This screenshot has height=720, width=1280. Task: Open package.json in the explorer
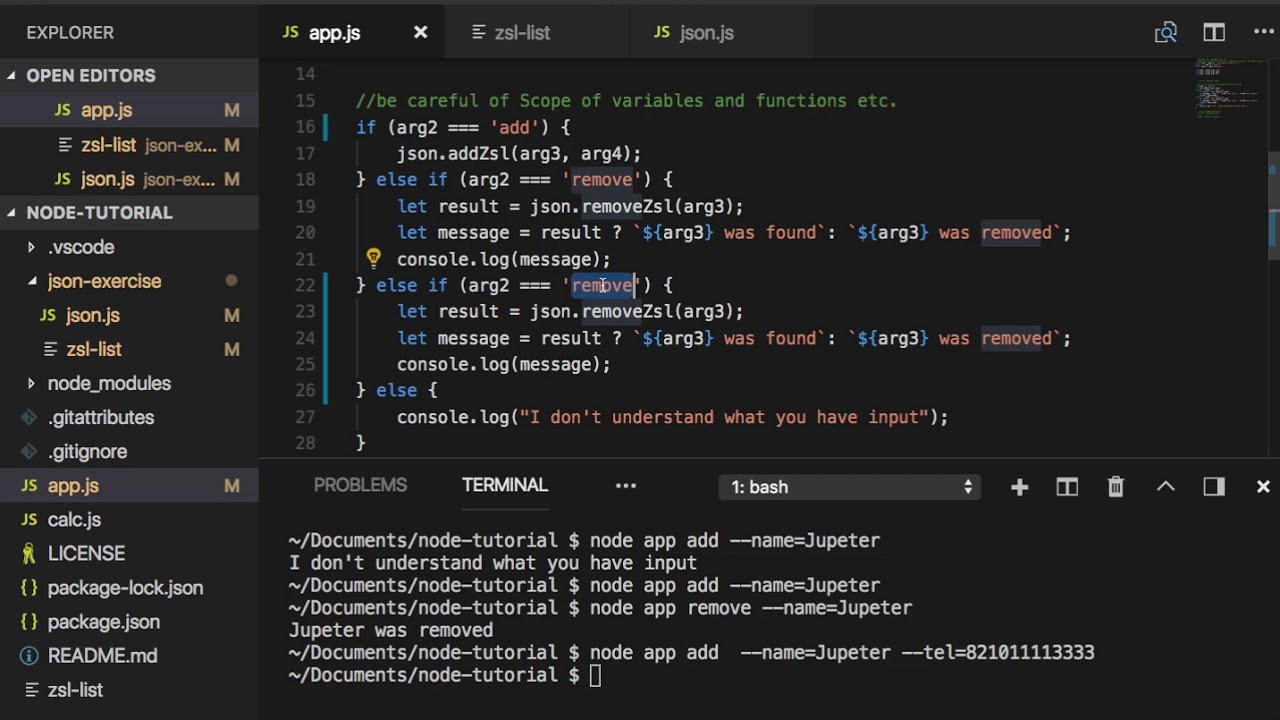pyautogui.click(x=103, y=622)
